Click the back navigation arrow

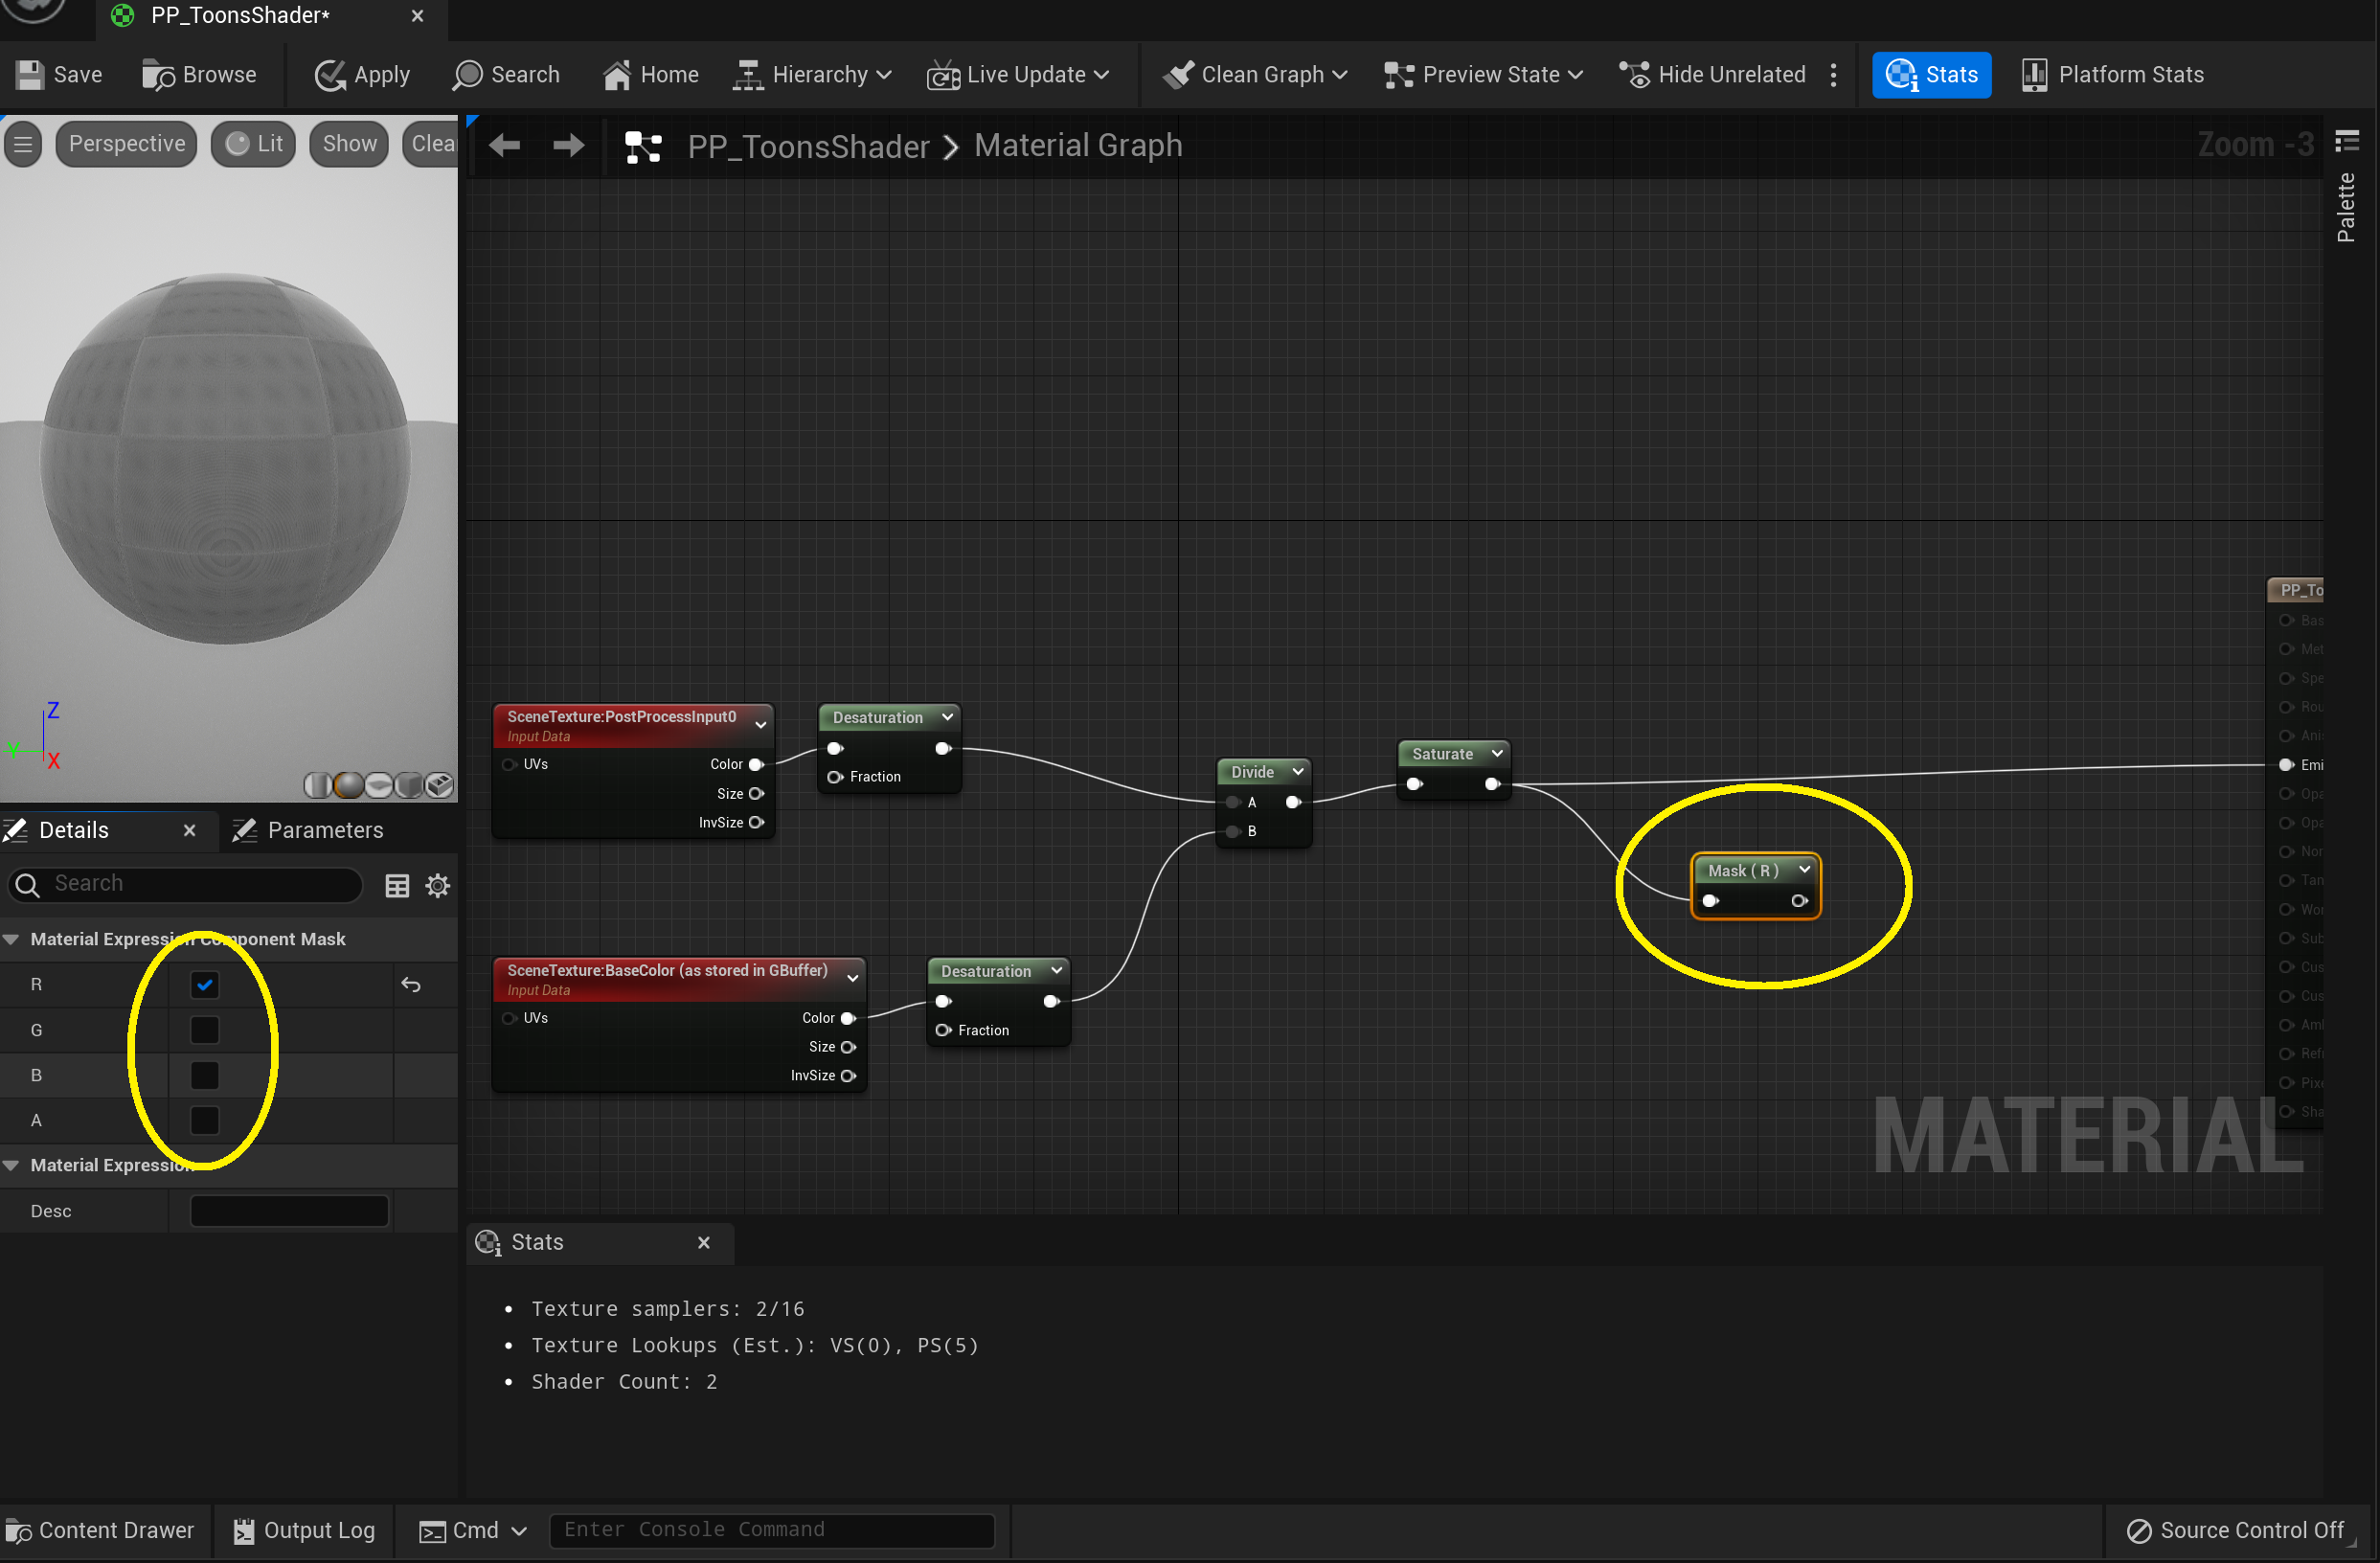504,146
